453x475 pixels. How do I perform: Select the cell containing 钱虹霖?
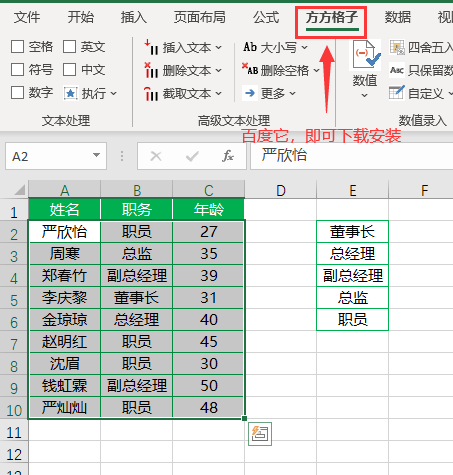tap(65, 386)
